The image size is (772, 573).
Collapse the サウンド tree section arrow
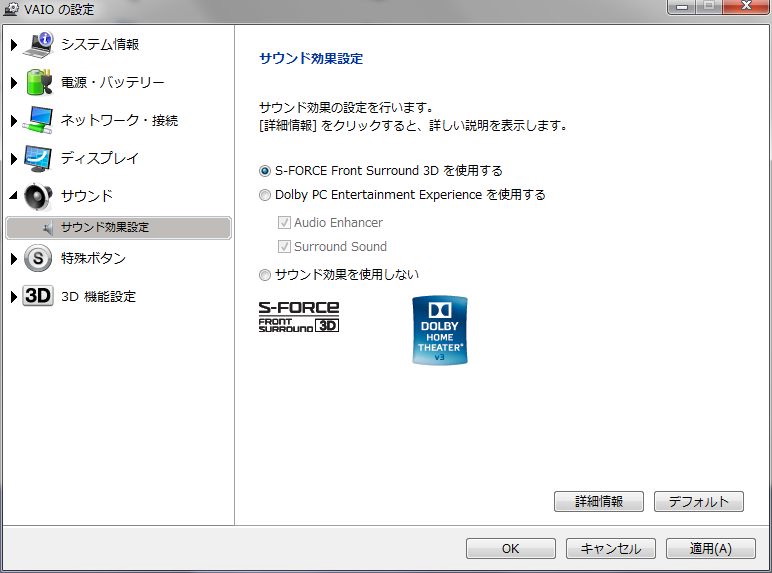[13, 196]
